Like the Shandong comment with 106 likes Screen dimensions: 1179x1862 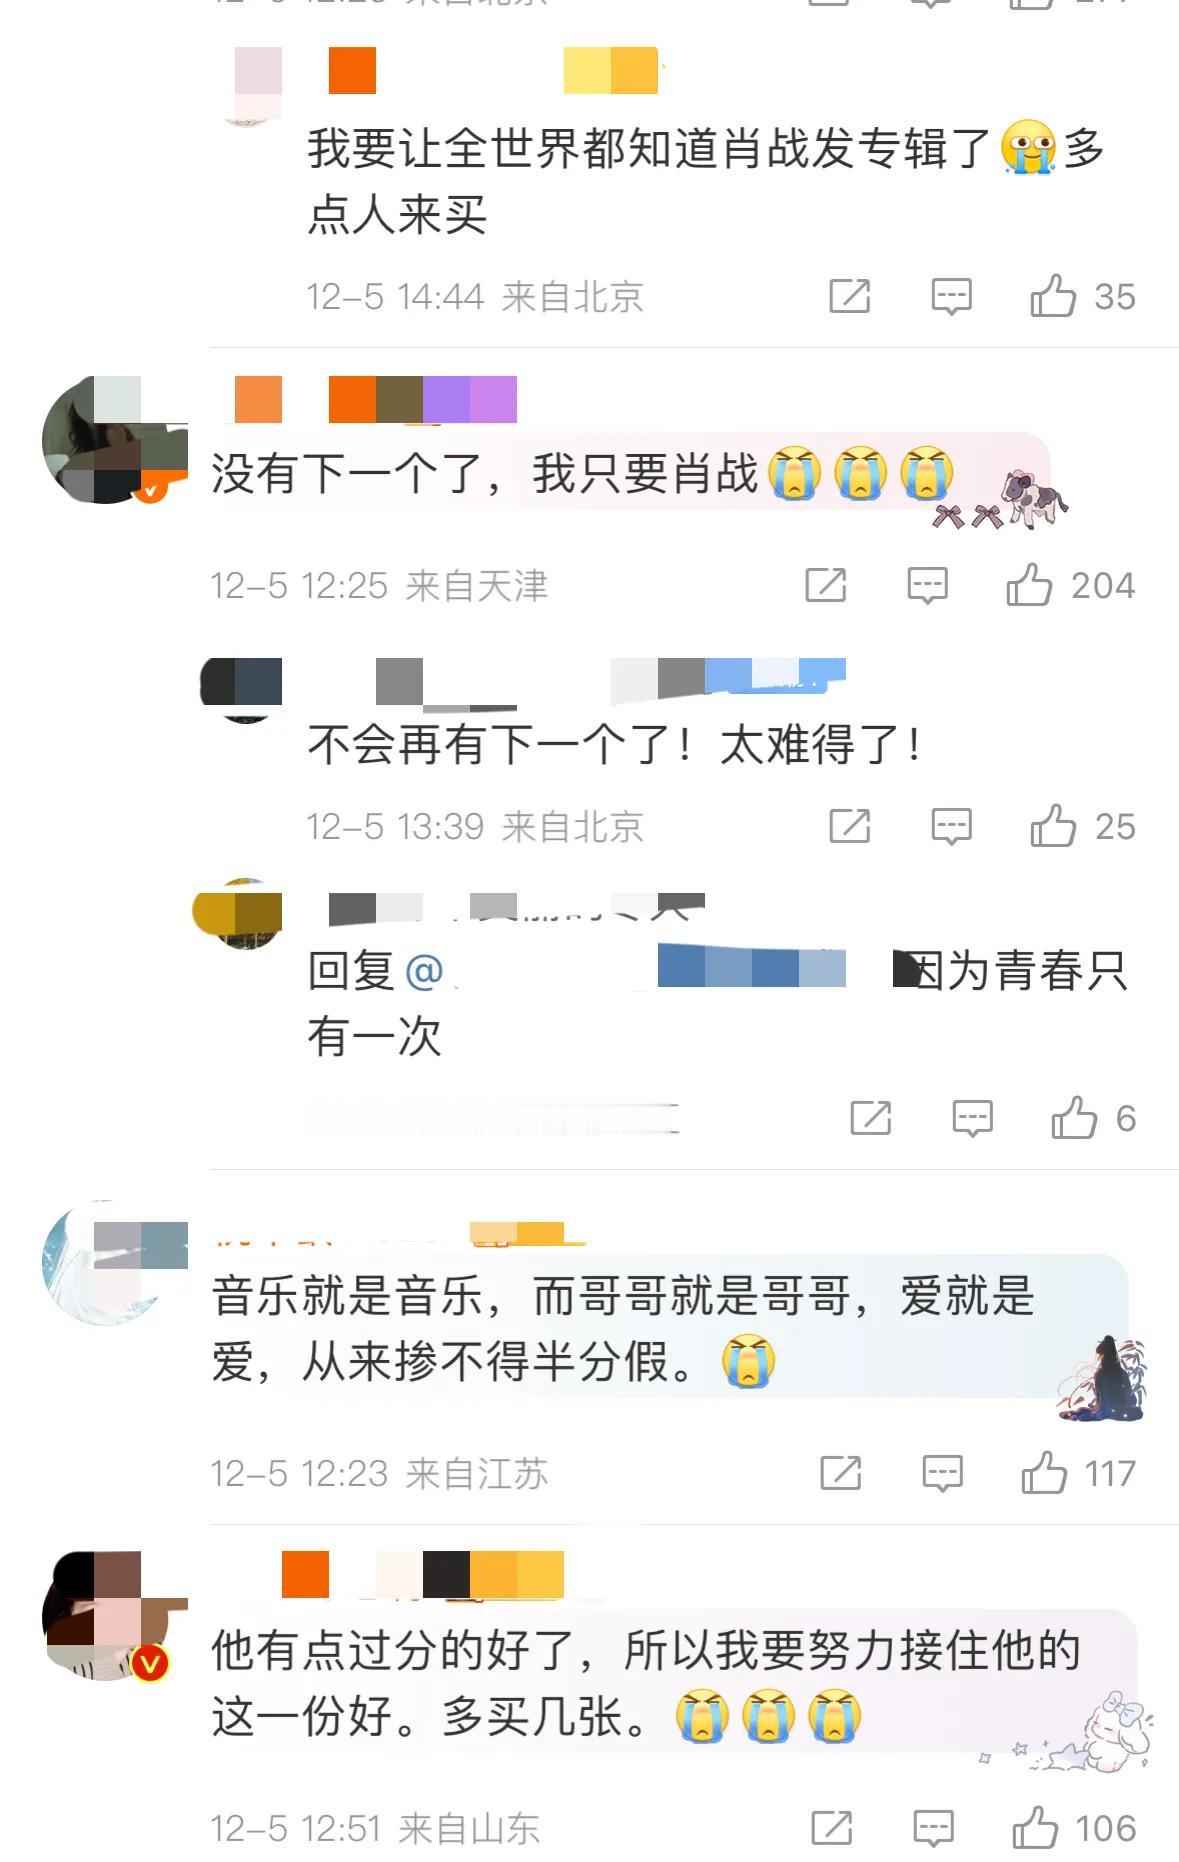point(1035,1828)
